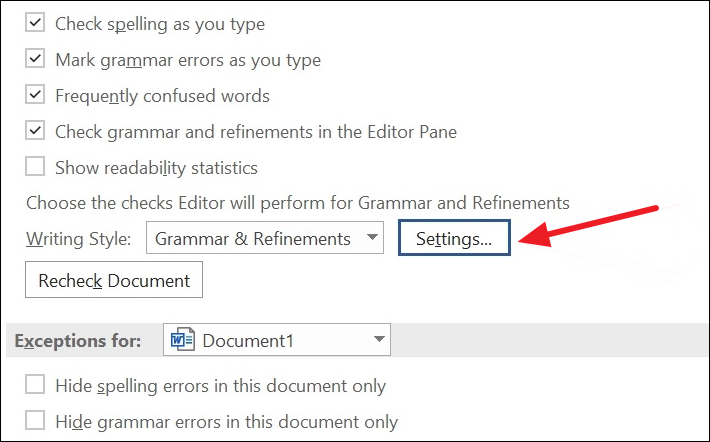710x442 pixels.
Task: Click the Writing Style: label
Action: (78, 239)
